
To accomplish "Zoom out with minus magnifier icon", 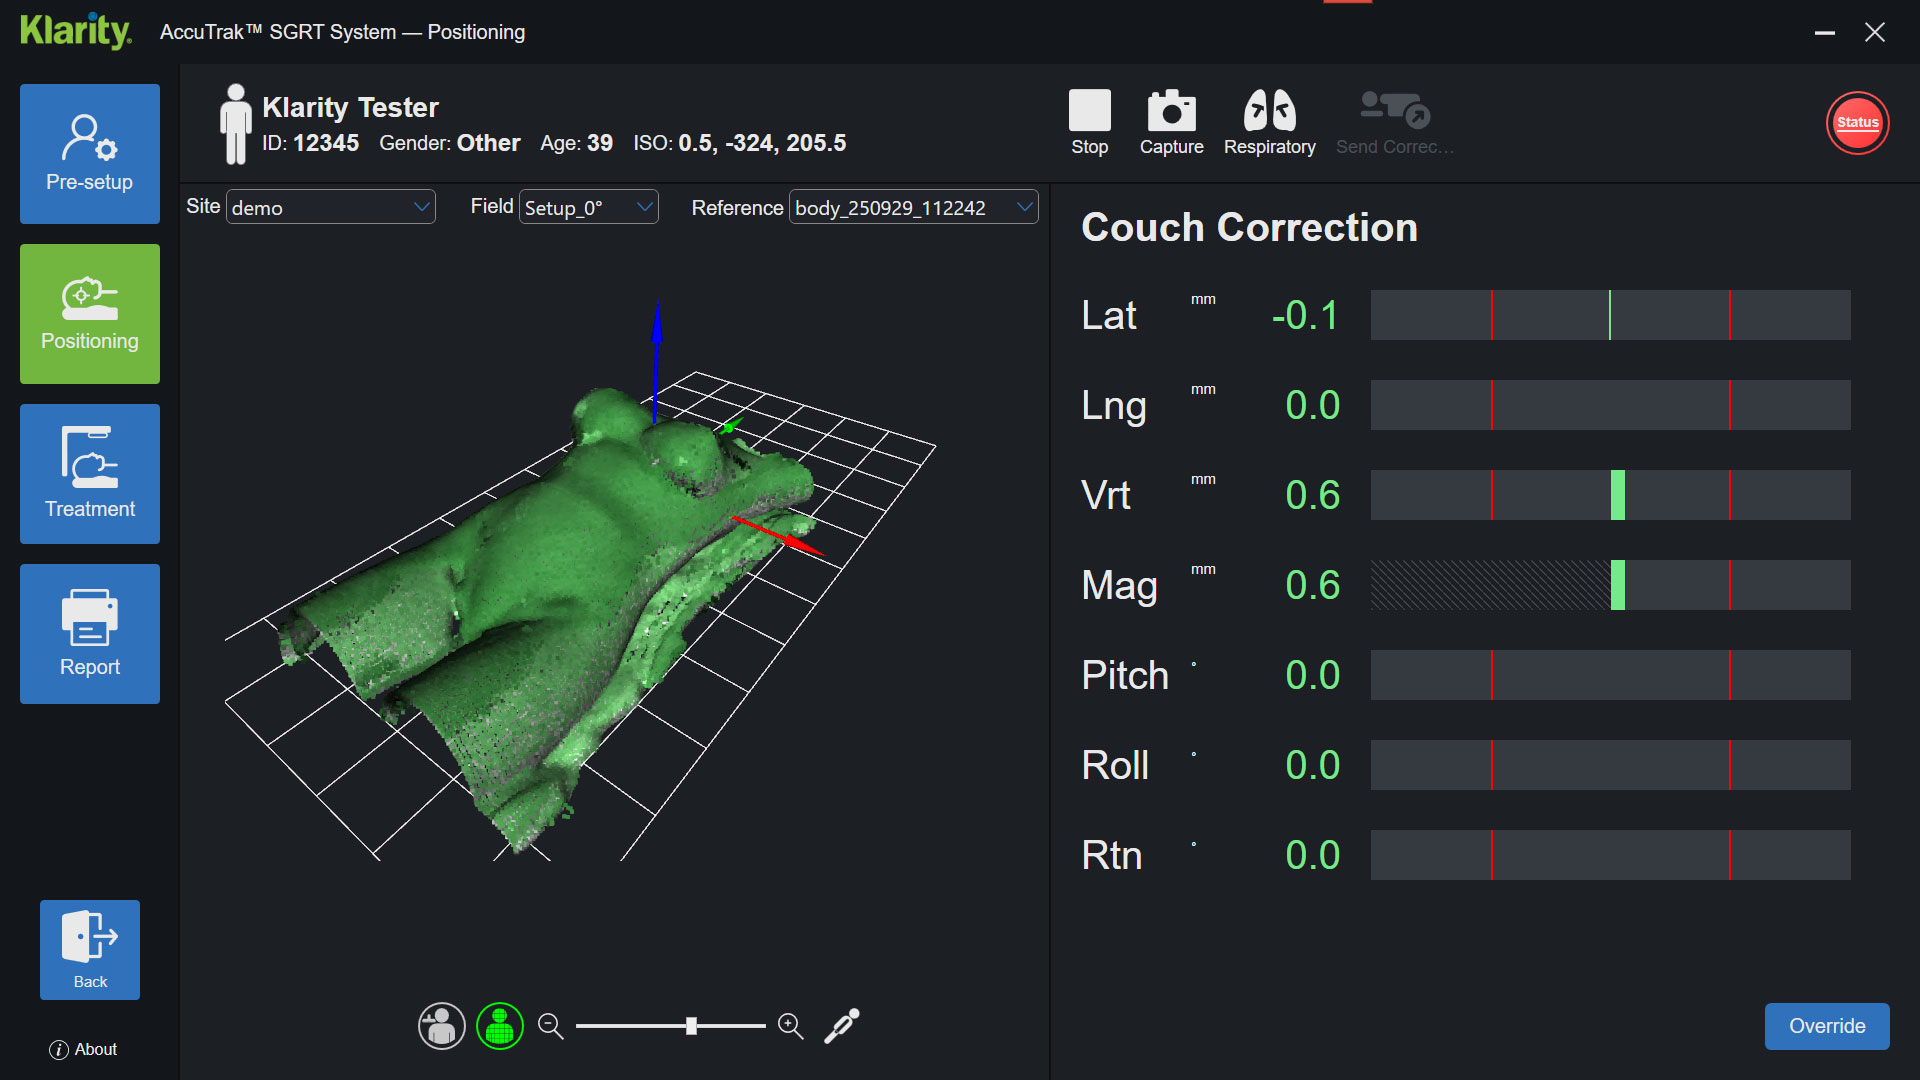I will coord(550,1026).
